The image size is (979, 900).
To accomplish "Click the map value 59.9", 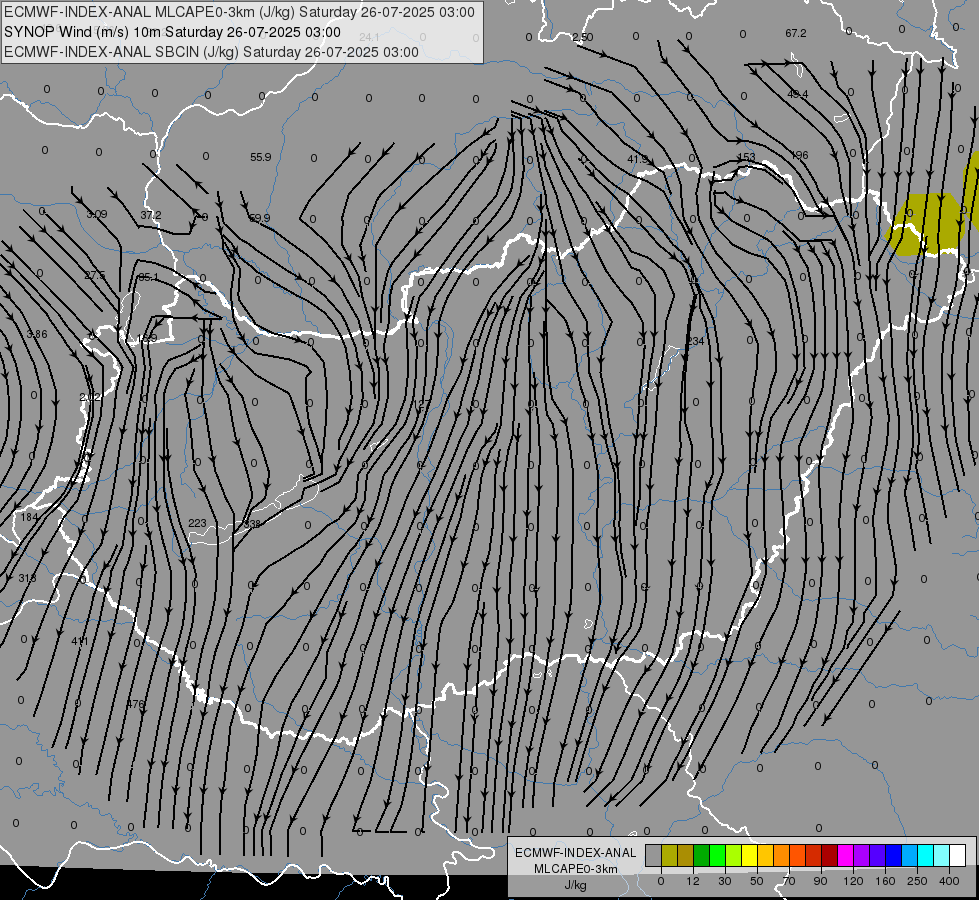I will pyautogui.click(x=260, y=218).
